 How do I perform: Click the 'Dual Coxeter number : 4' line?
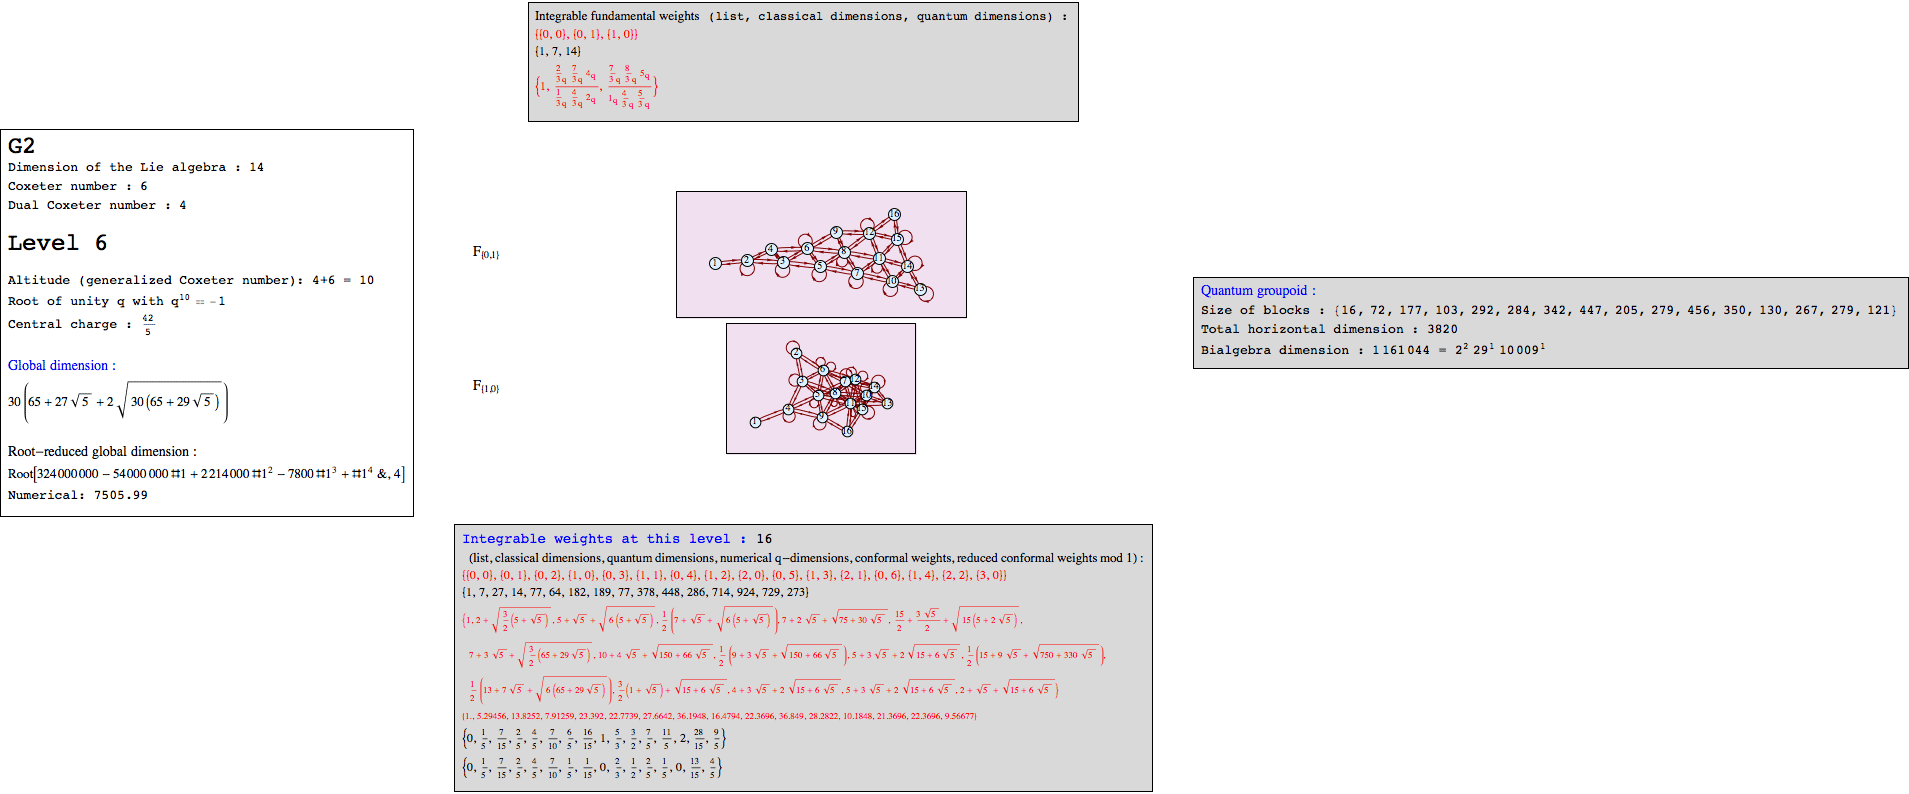(97, 205)
